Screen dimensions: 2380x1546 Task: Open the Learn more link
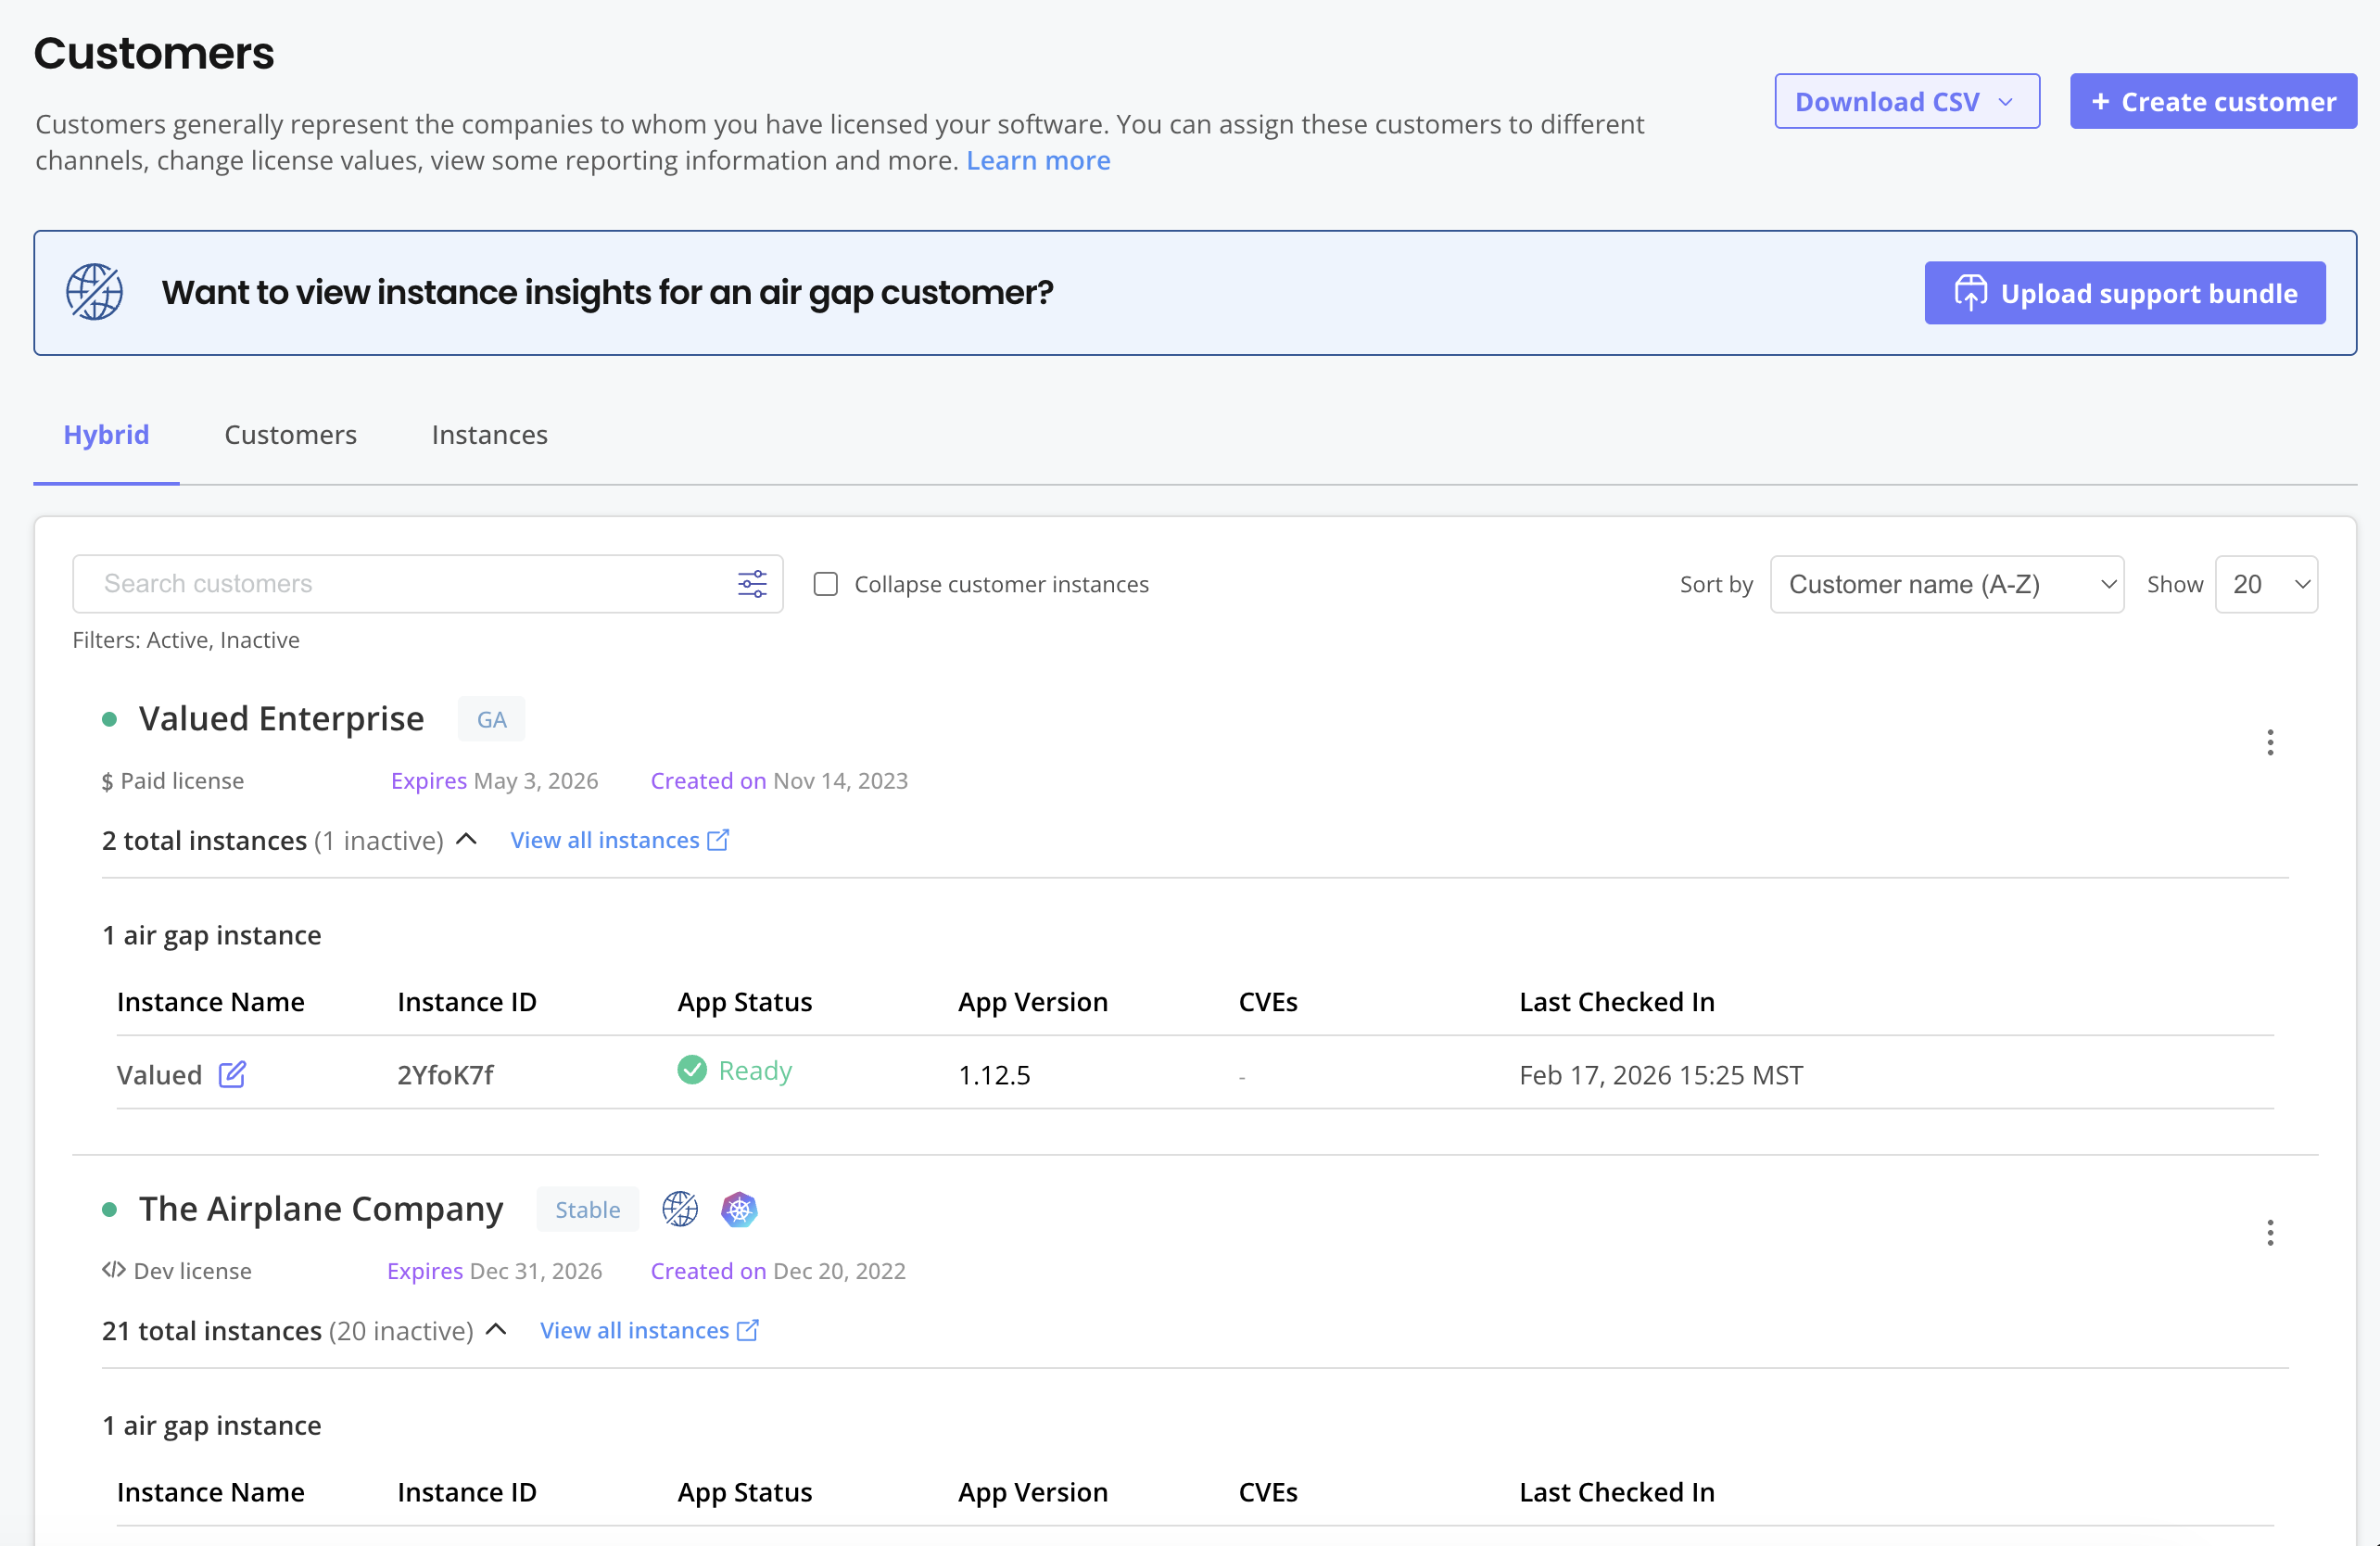tap(1037, 160)
